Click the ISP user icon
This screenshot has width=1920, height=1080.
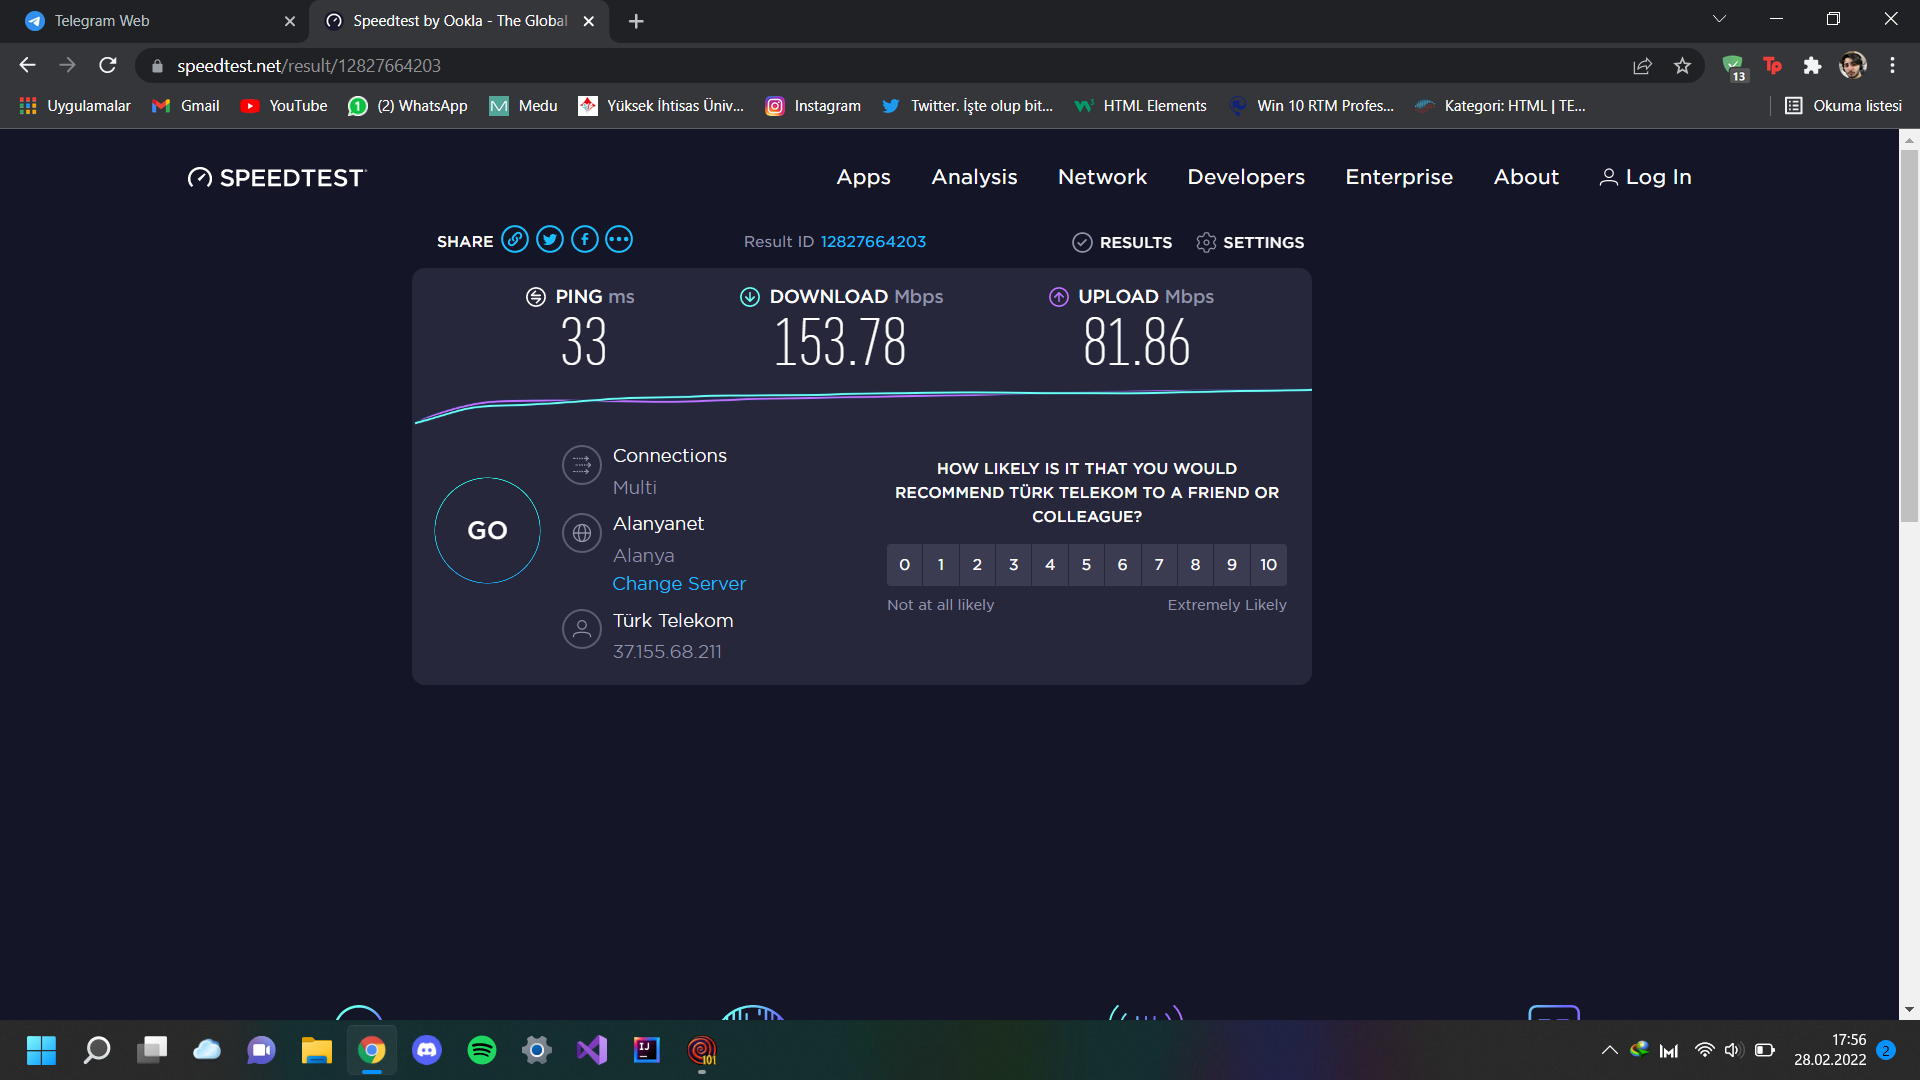581,629
